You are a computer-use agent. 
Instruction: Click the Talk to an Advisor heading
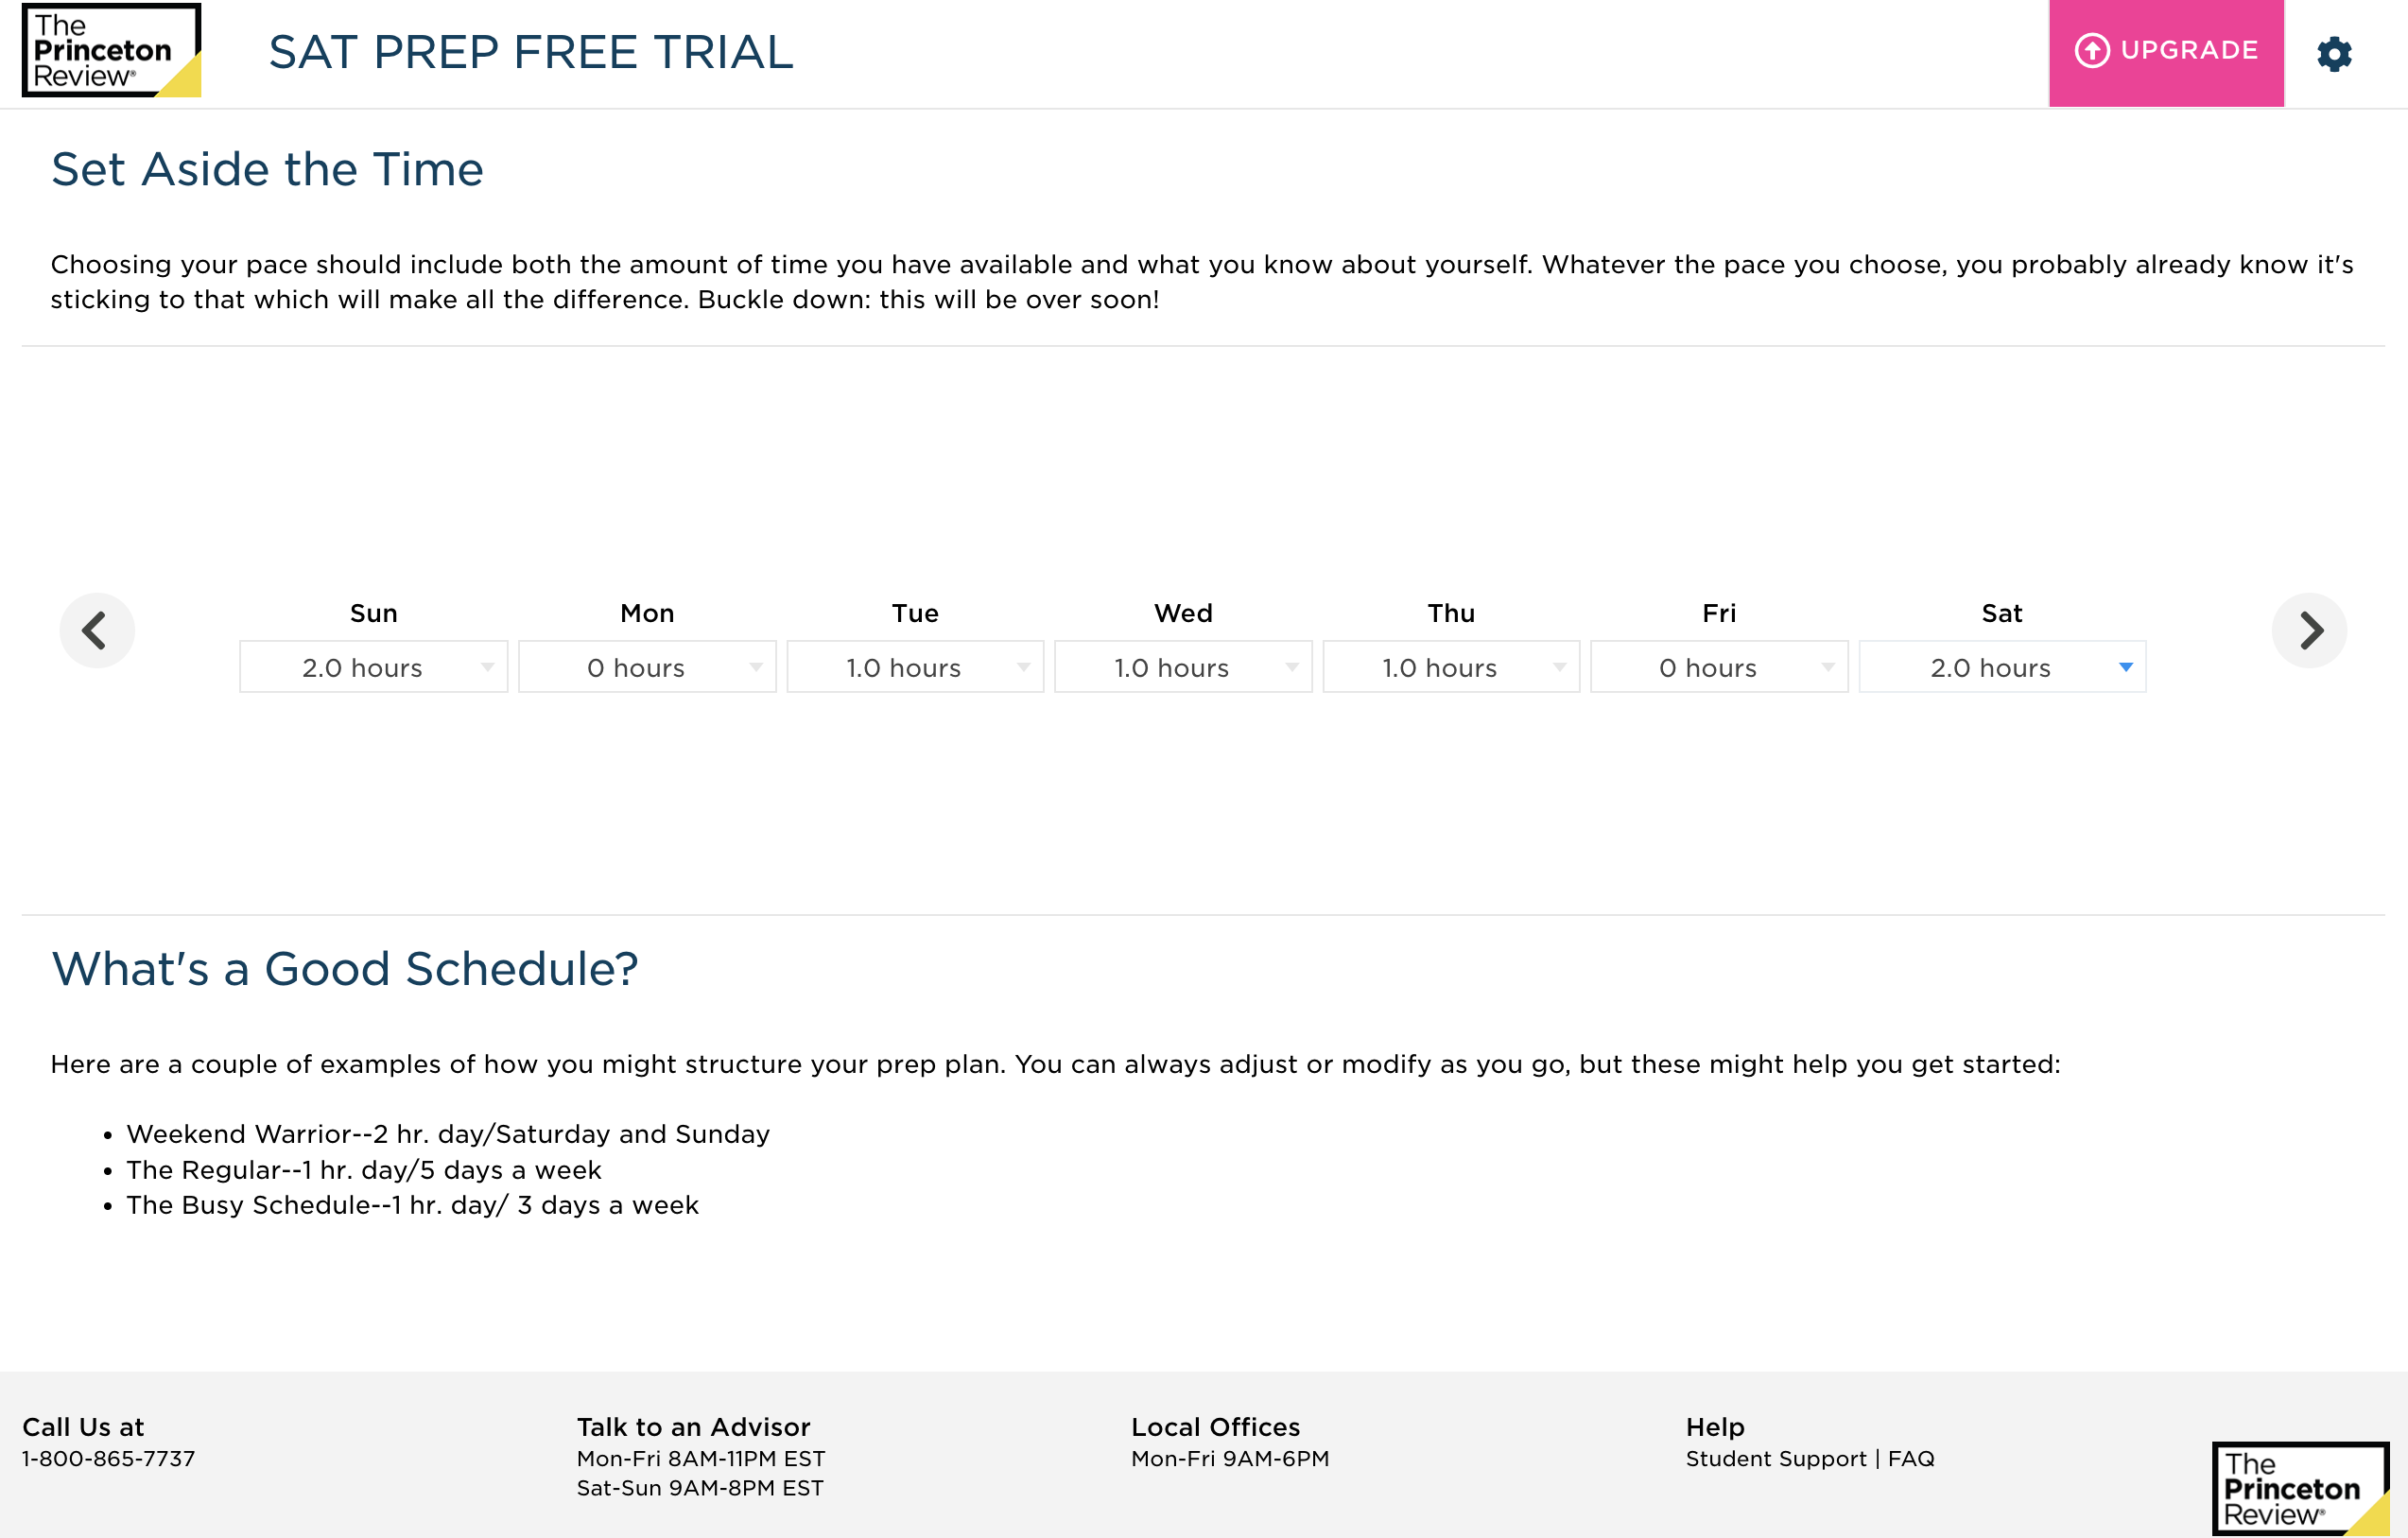pyautogui.click(x=693, y=1427)
